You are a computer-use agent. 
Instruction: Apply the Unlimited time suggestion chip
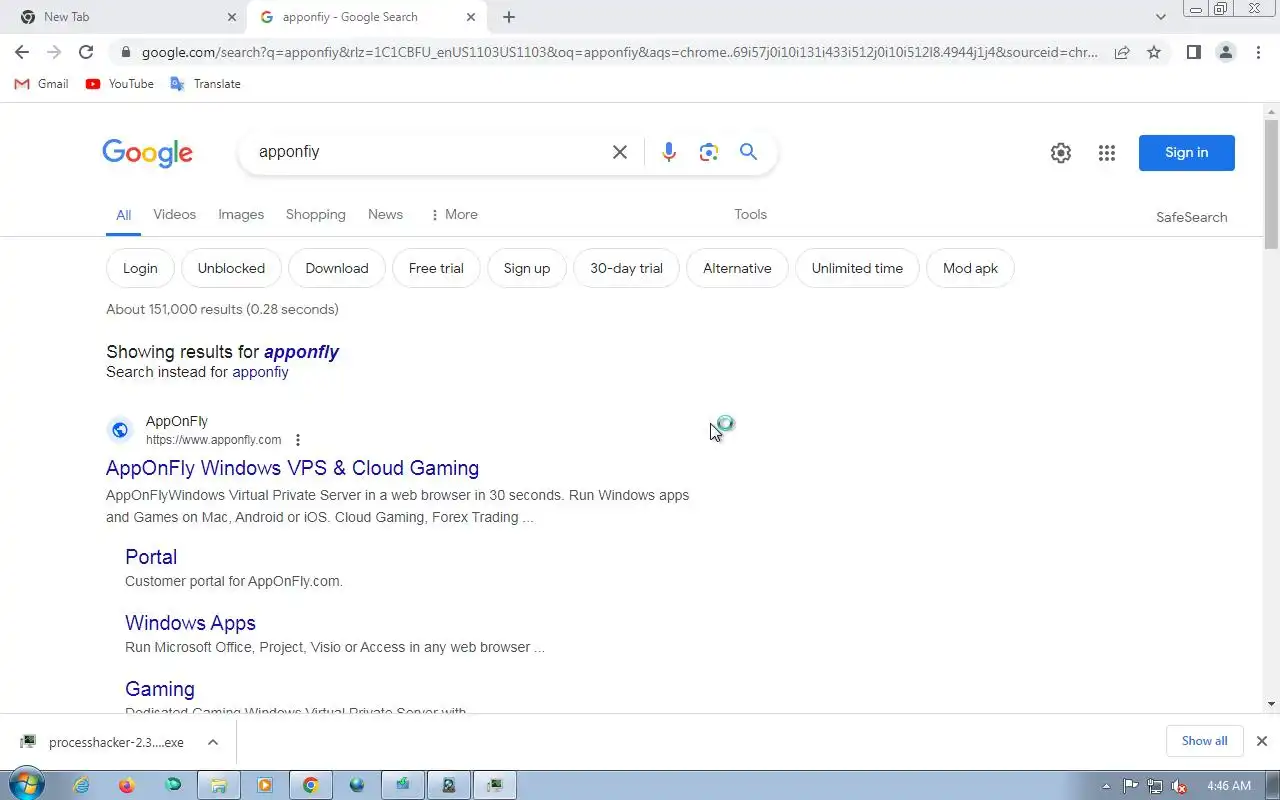pyautogui.click(x=857, y=268)
